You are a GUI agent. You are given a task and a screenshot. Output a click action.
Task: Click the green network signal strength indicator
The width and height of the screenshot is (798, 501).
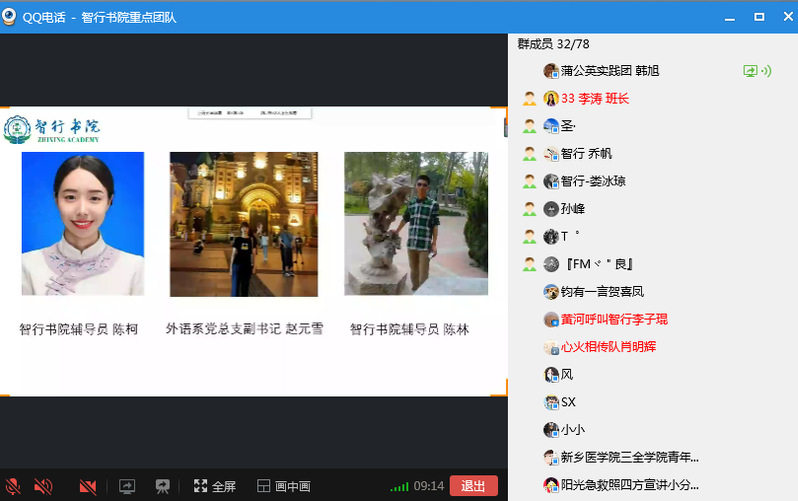click(x=399, y=486)
